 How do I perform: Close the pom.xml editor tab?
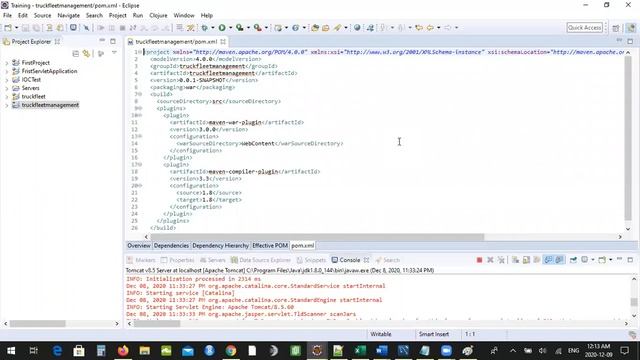(223, 42)
